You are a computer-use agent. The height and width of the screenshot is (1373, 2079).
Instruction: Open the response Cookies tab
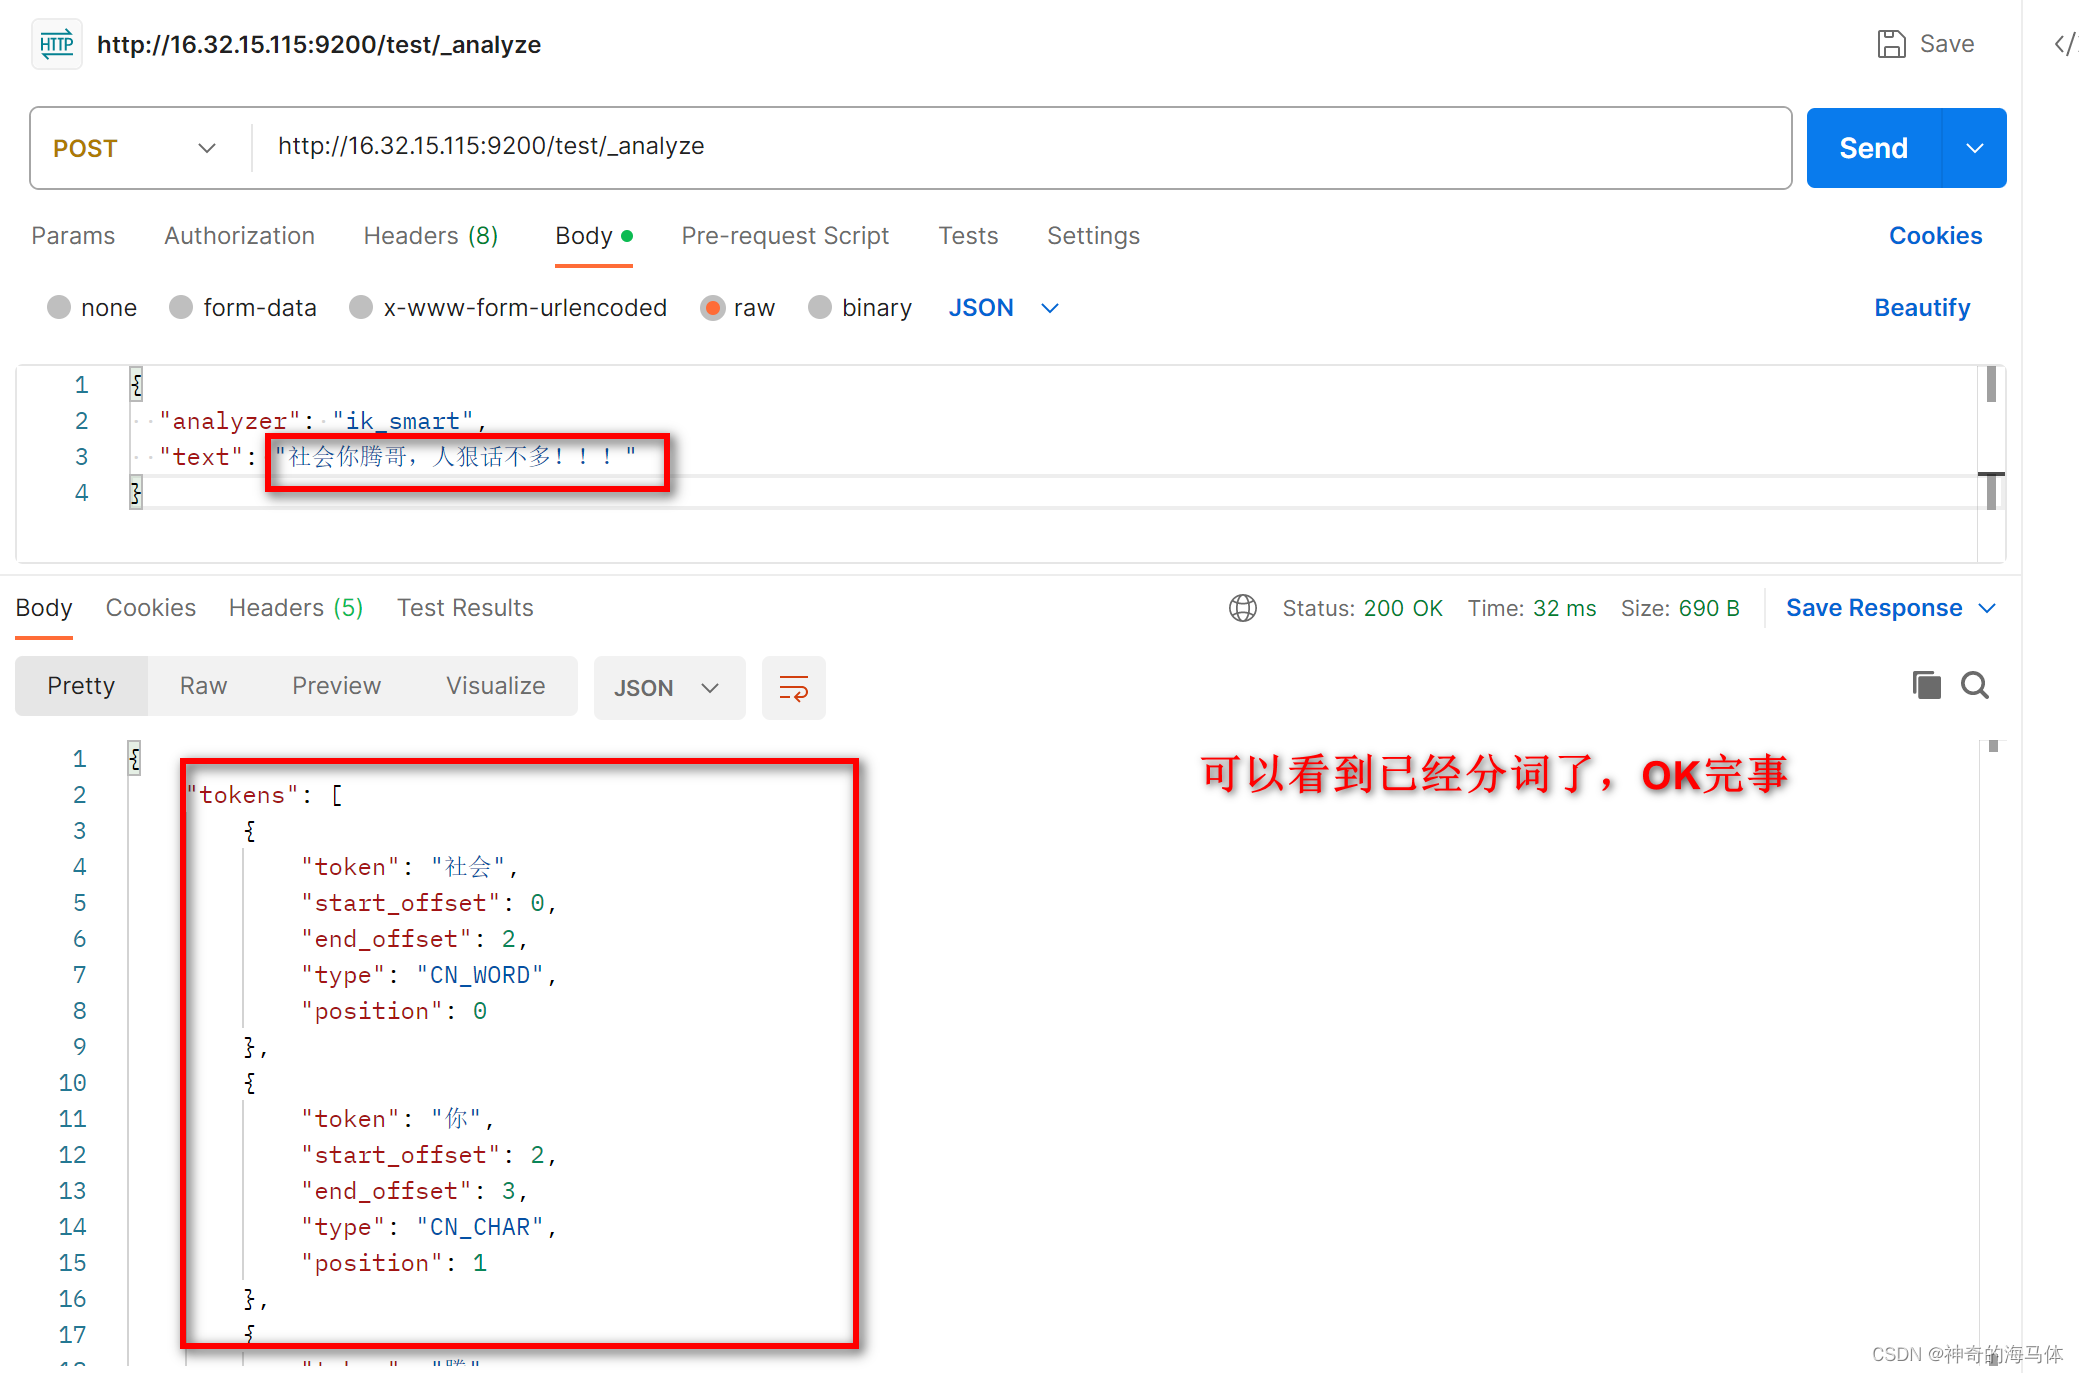pyautogui.click(x=151, y=608)
